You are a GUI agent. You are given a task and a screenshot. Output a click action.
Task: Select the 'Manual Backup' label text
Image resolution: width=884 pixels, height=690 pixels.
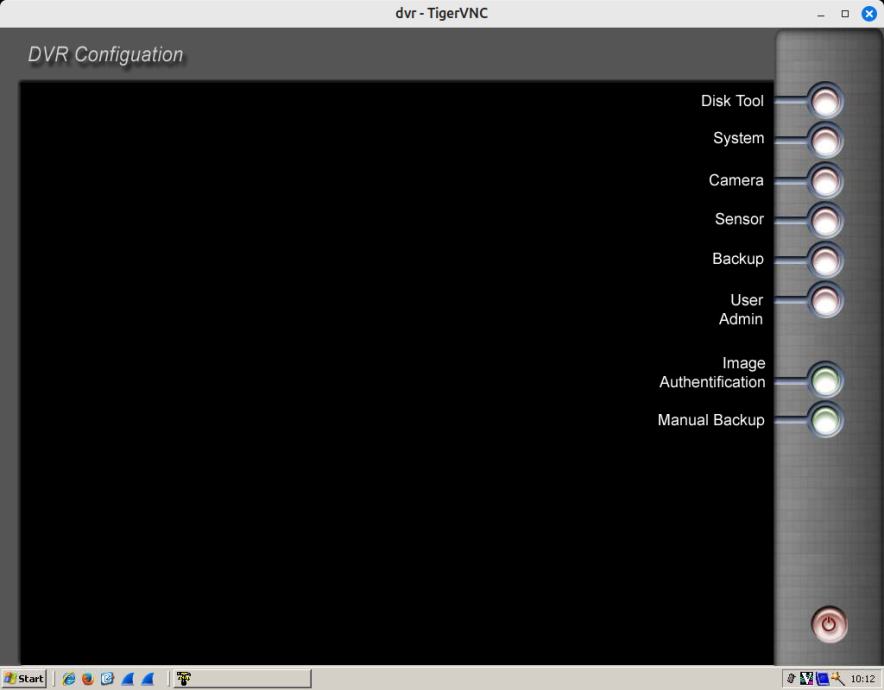(711, 420)
